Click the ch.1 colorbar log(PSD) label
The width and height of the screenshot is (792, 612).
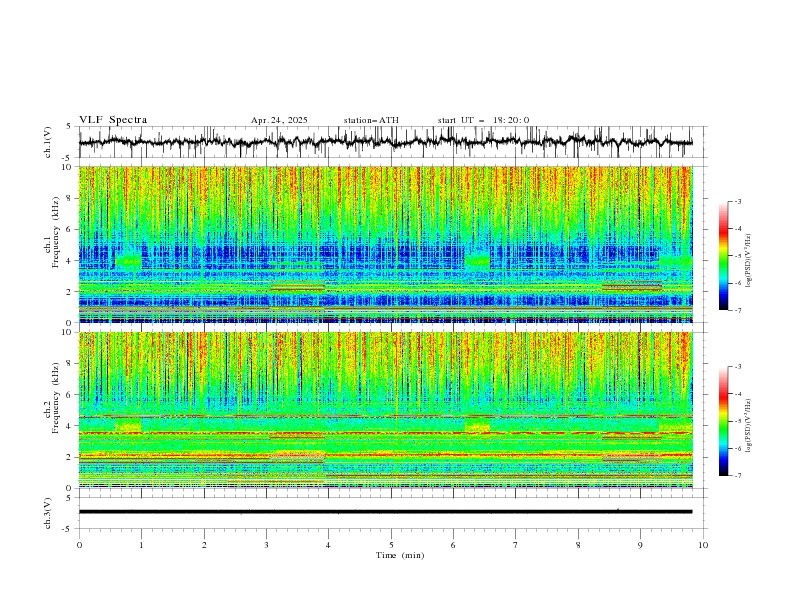pyautogui.click(x=749, y=261)
